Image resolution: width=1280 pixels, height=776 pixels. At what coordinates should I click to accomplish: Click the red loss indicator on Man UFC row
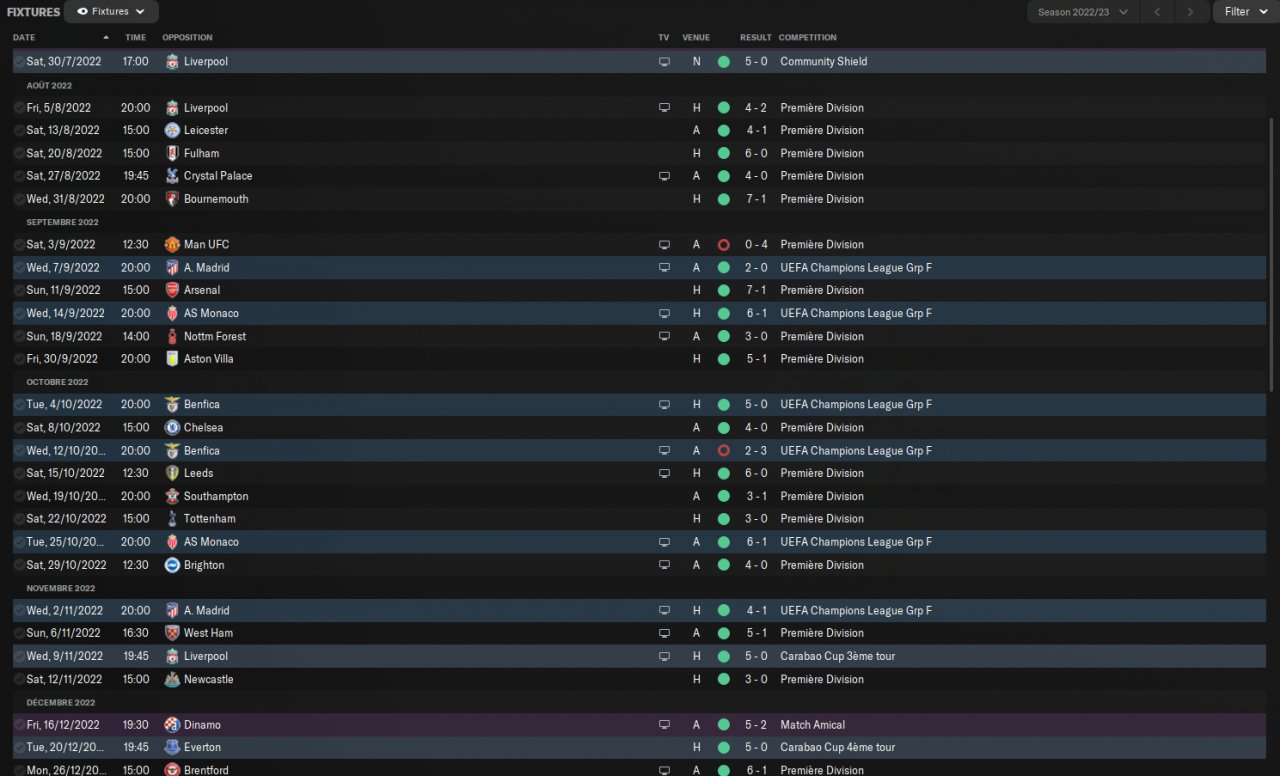point(723,245)
